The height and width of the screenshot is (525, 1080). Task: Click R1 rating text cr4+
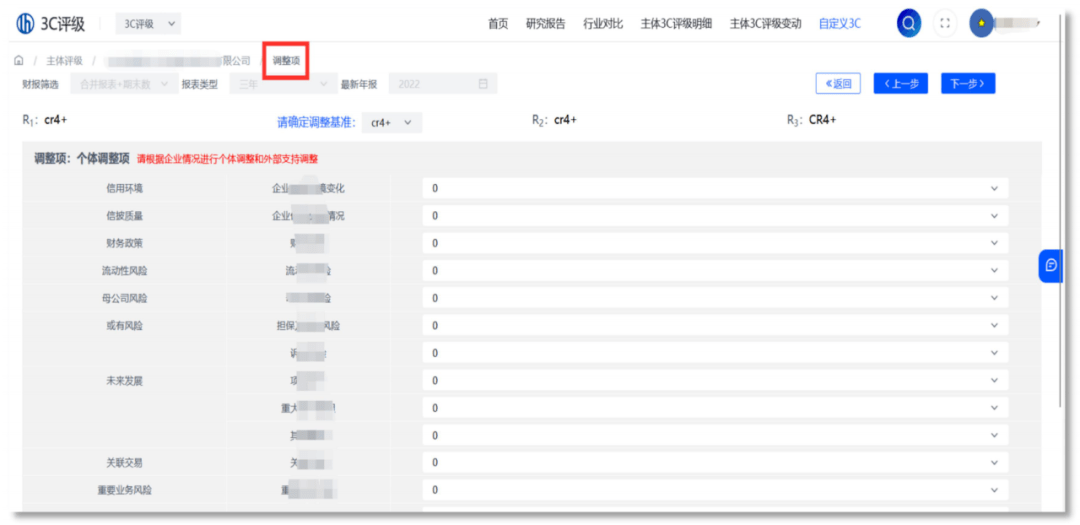pyautogui.click(x=55, y=119)
